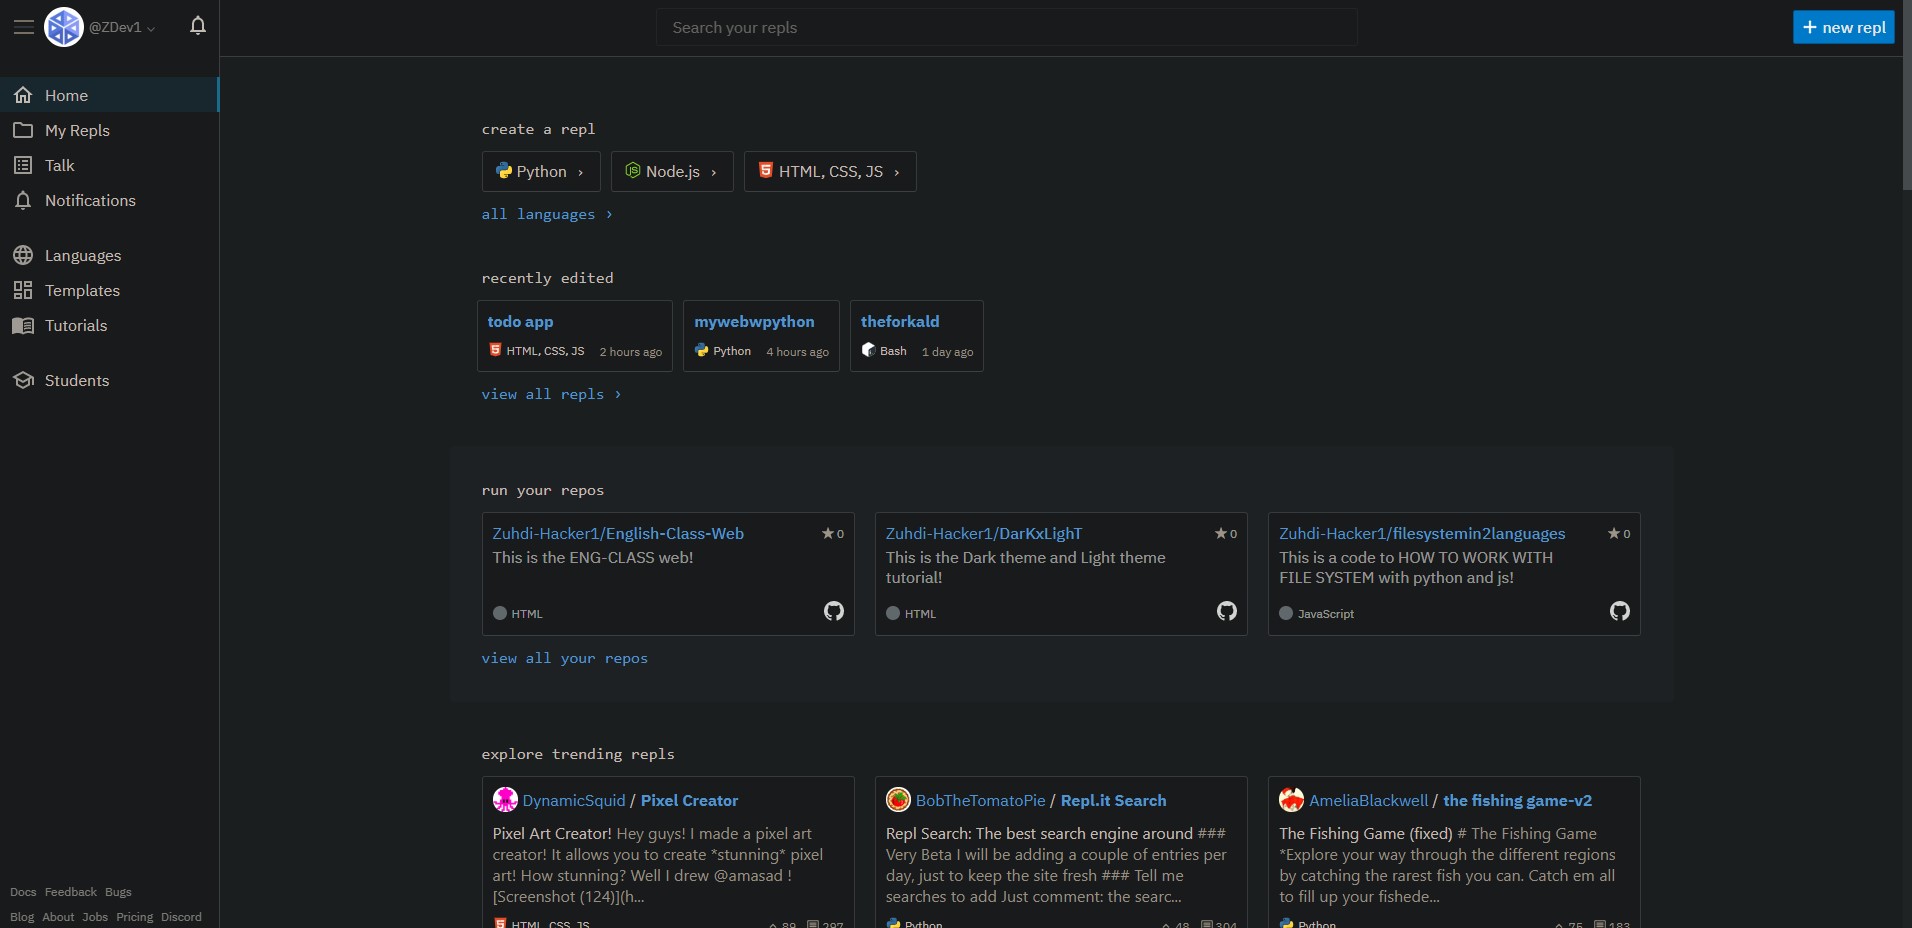Image resolution: width=1912 pixels, height=928 pixels.
Task: Open Feedback footer link
Action: click(x=71, y=892)
